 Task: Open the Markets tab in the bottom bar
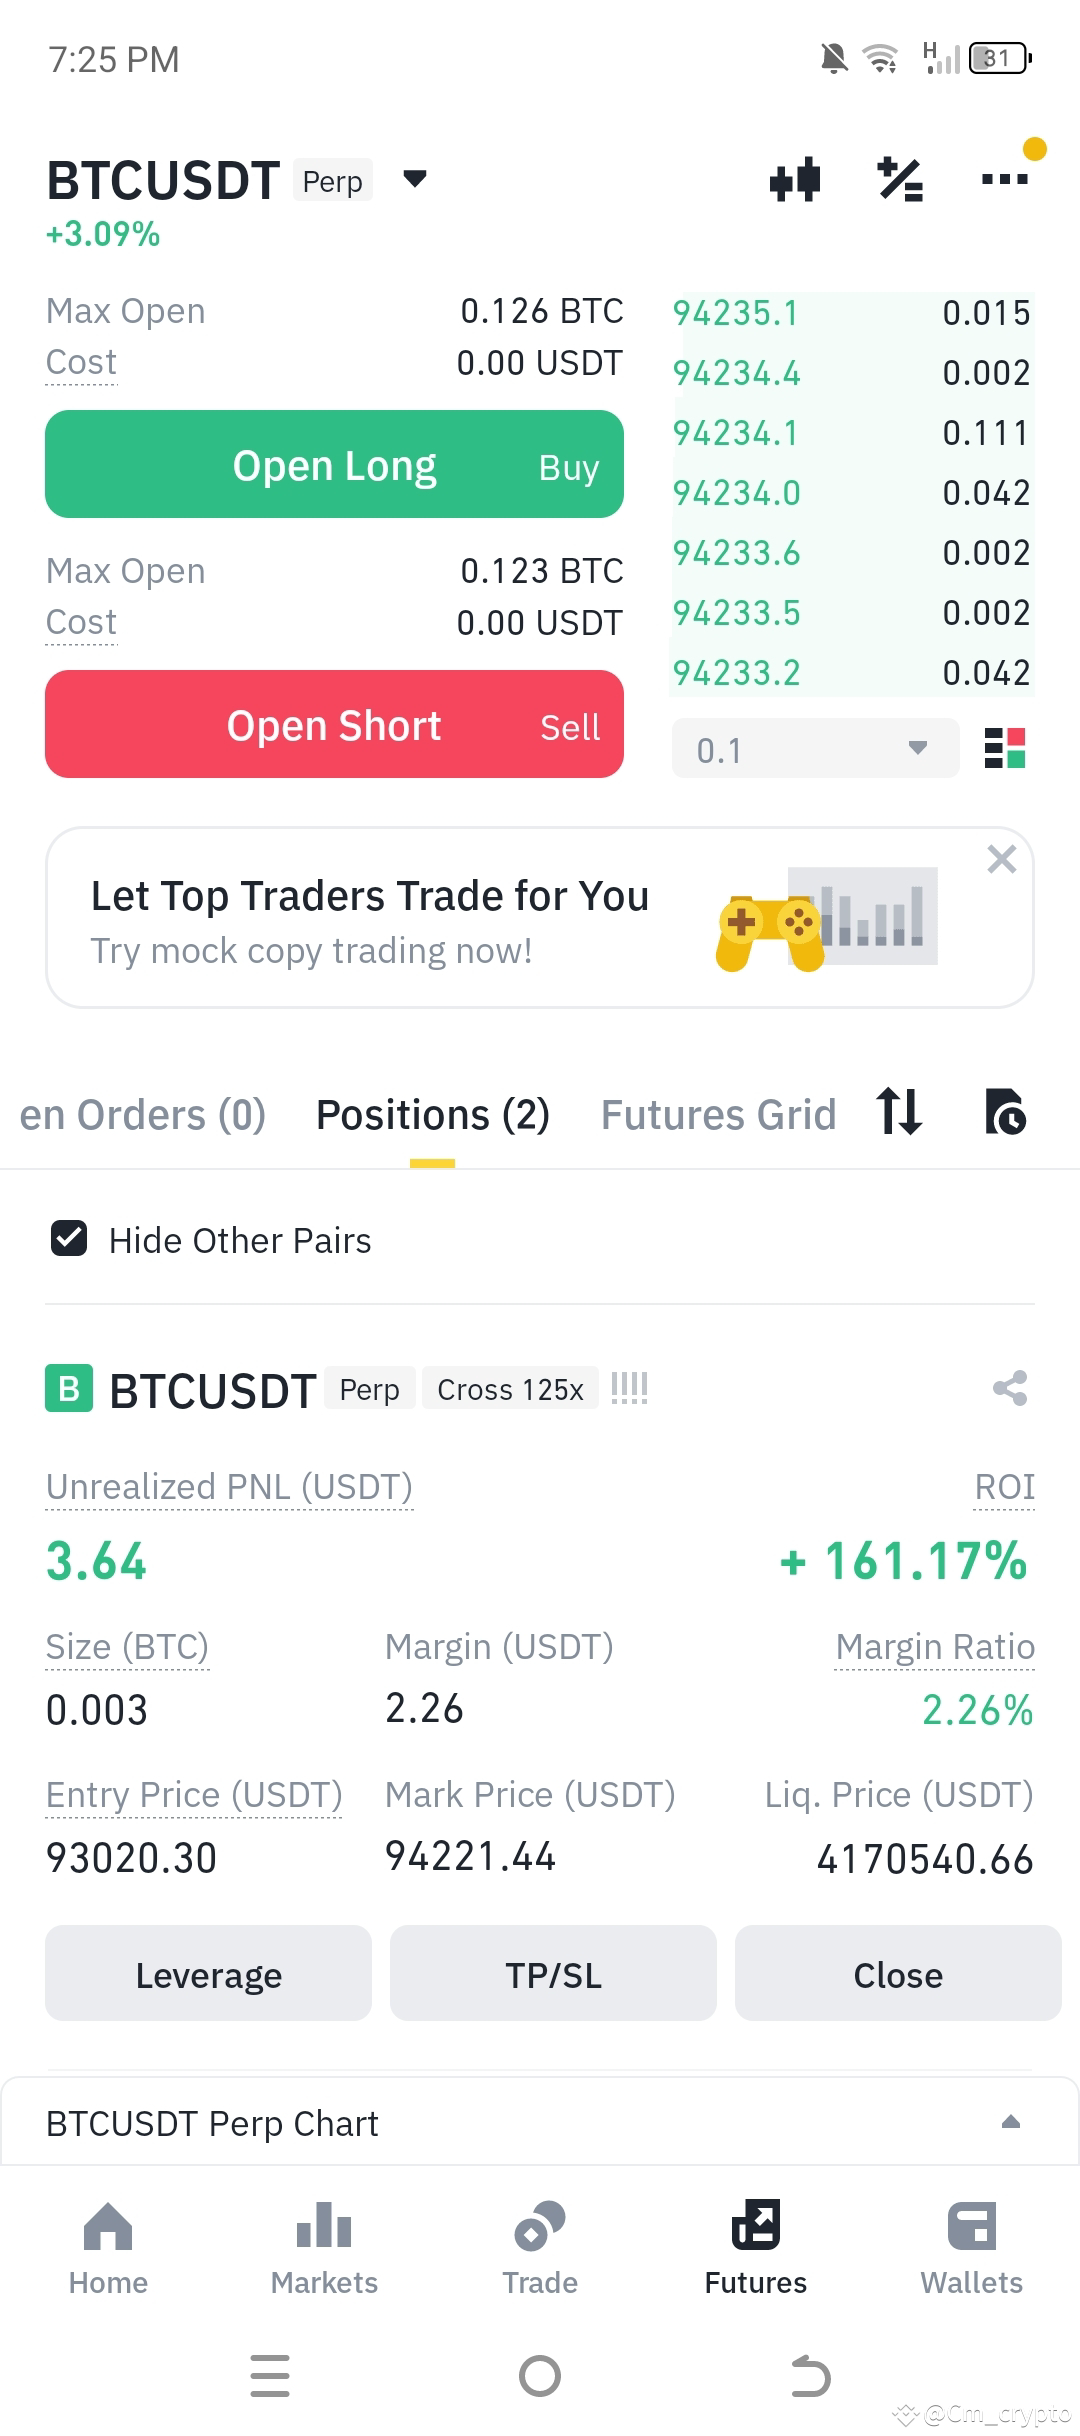pos(324,2249)
